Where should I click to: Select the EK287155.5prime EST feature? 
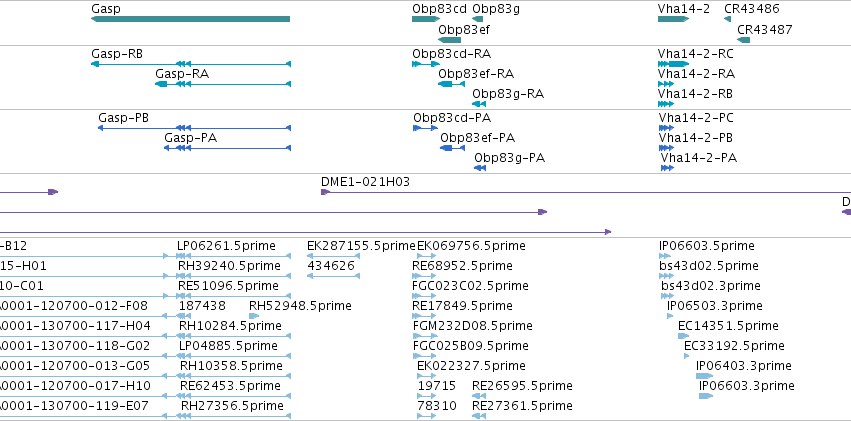point(334,256)
